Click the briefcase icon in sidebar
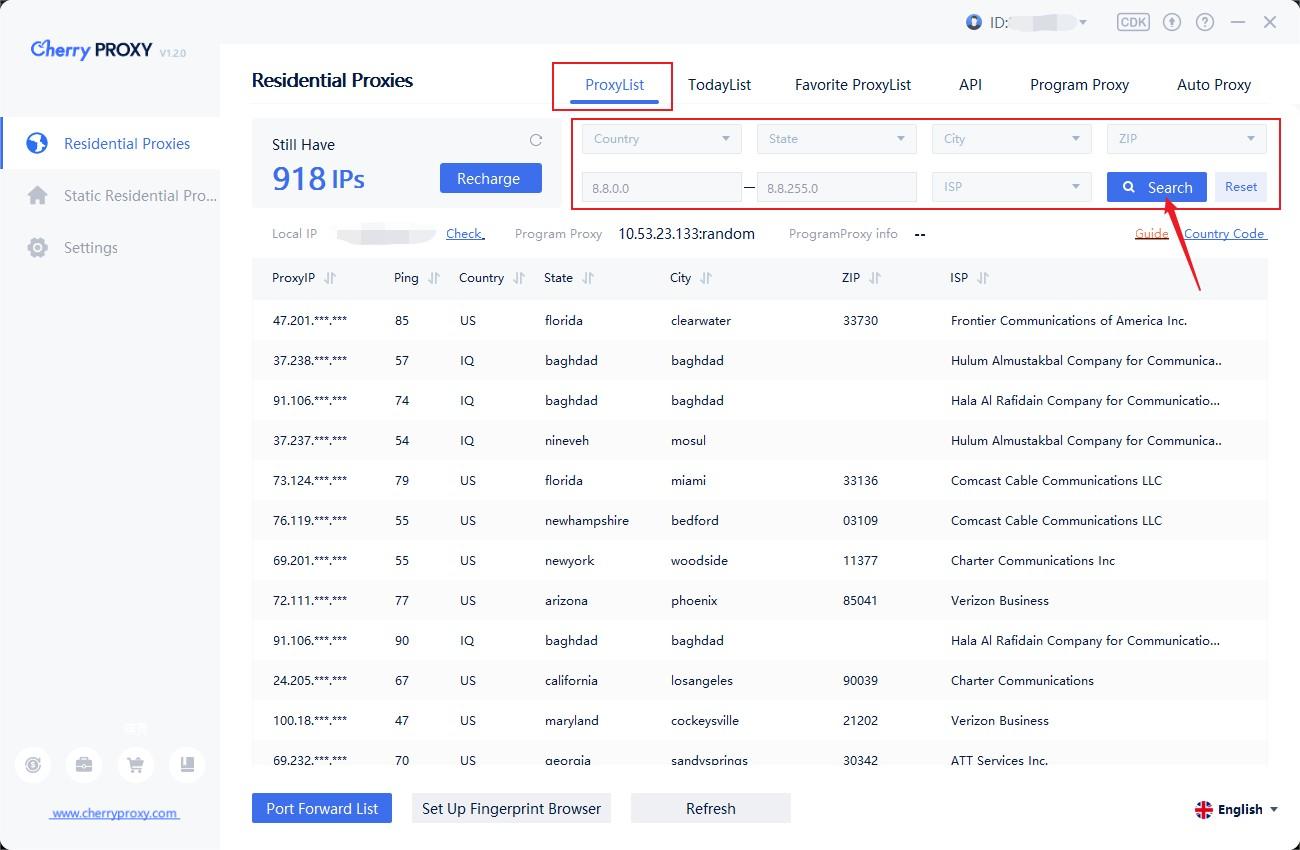Image resolution: width=1300 pixels, height=850 pixels. click(x=84, y=765)
